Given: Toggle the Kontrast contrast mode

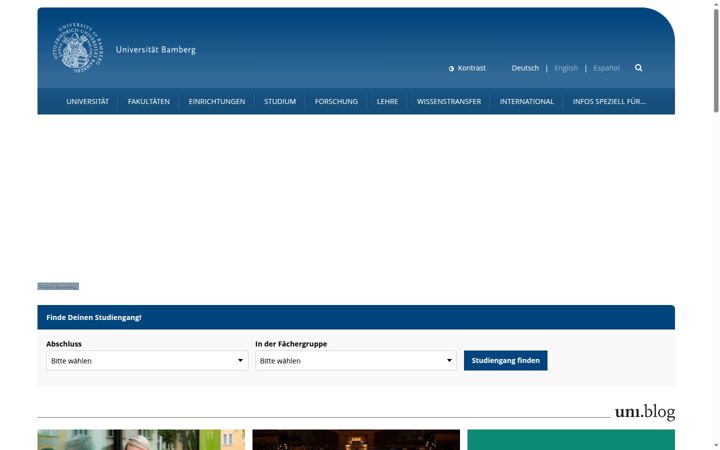Looking at the screenshot, I should click(467, 68).
